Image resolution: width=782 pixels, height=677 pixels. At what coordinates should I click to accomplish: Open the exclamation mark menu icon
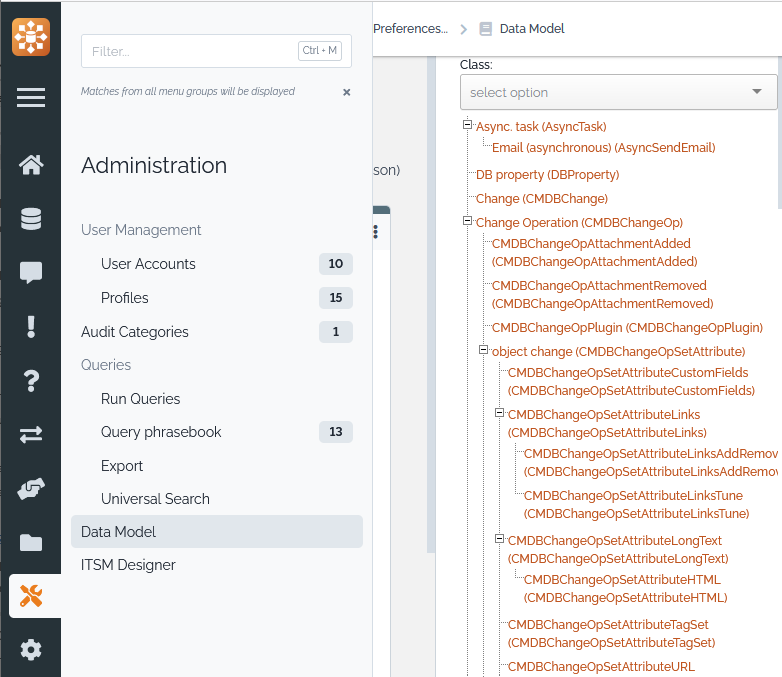[x=30, y=326]
